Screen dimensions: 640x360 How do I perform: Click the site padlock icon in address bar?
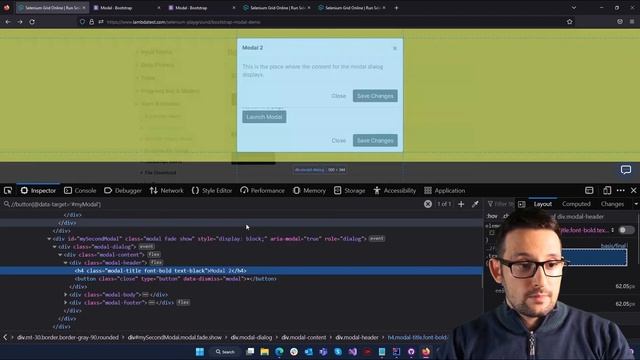click(x=91, y=22)
